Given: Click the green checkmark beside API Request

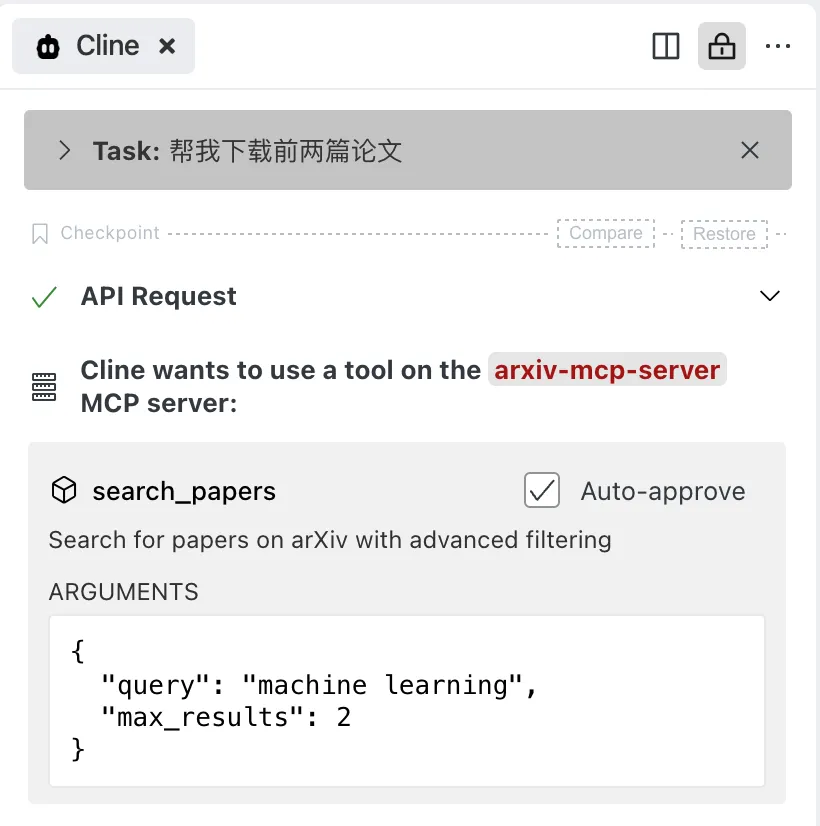Looking at the screenshot, I should (44, 296).
